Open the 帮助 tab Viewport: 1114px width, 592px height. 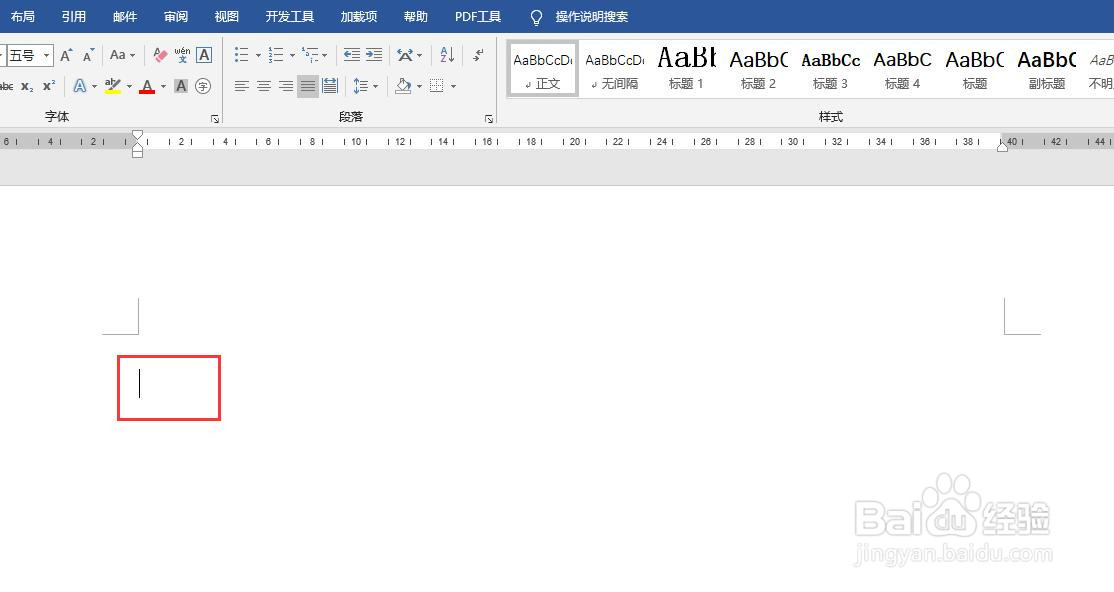pyautogui.click(x=416, y=16)
